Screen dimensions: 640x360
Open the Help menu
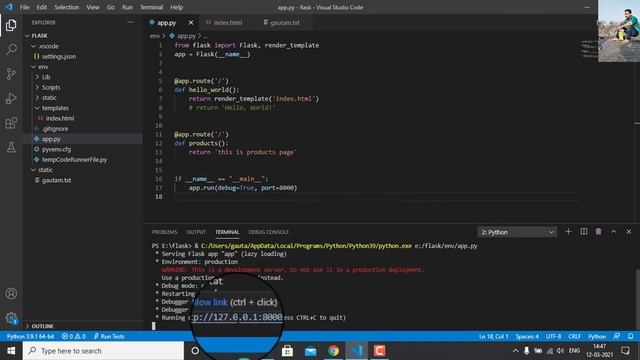176,7
